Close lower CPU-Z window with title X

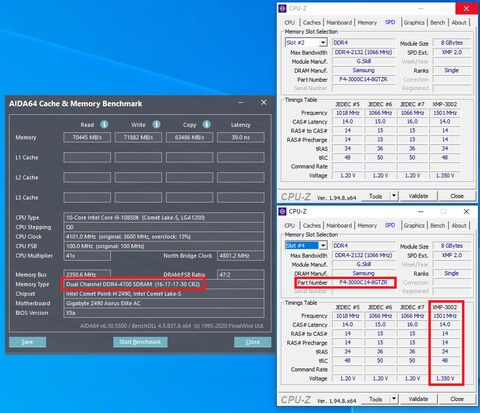[466, 211]
